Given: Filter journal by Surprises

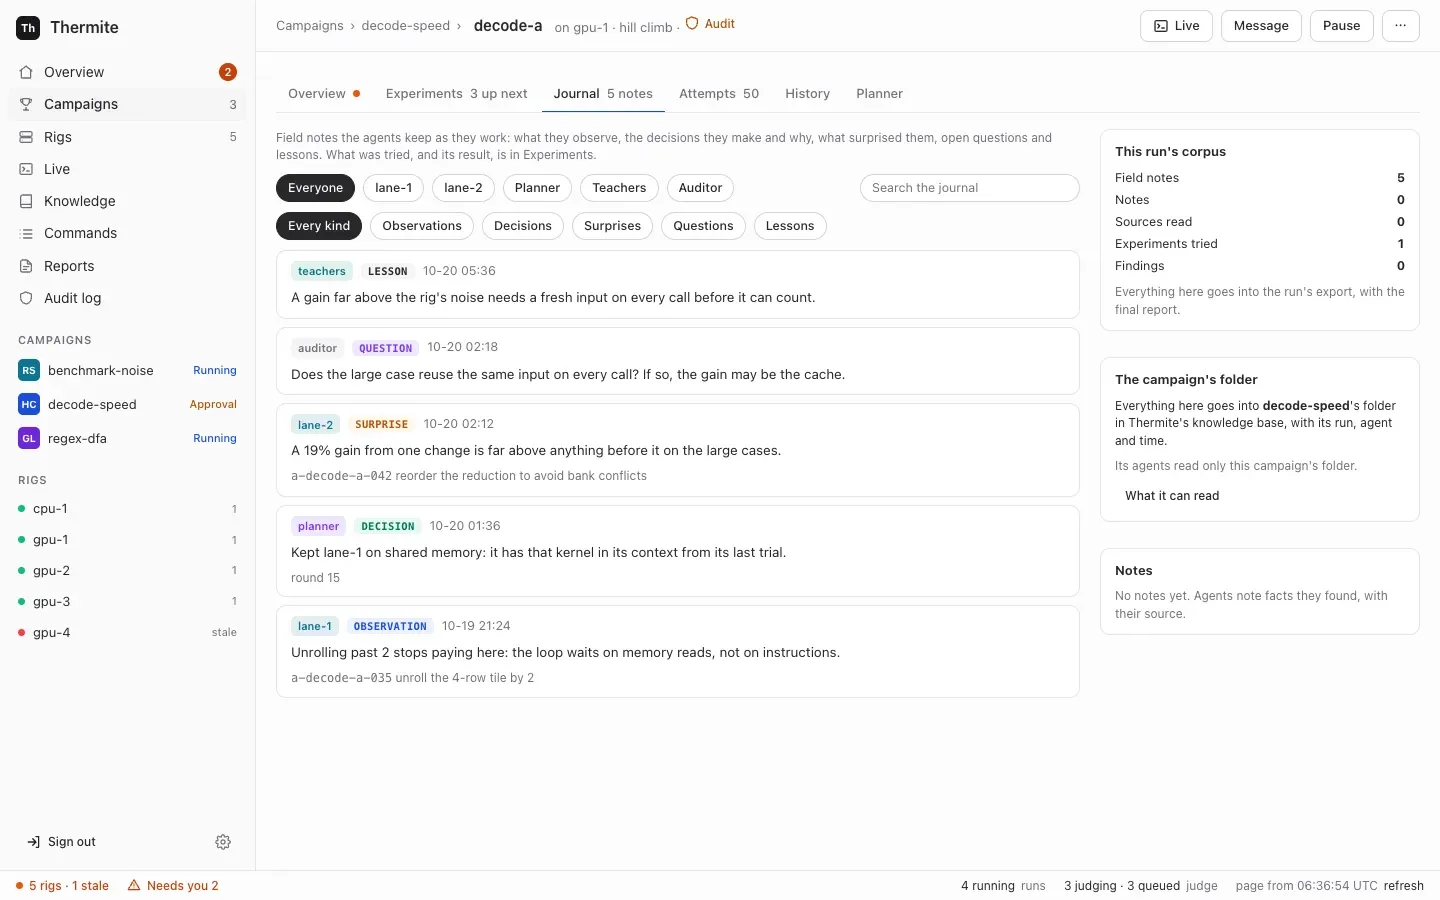Looking at the screenshot, I should 612,226.
